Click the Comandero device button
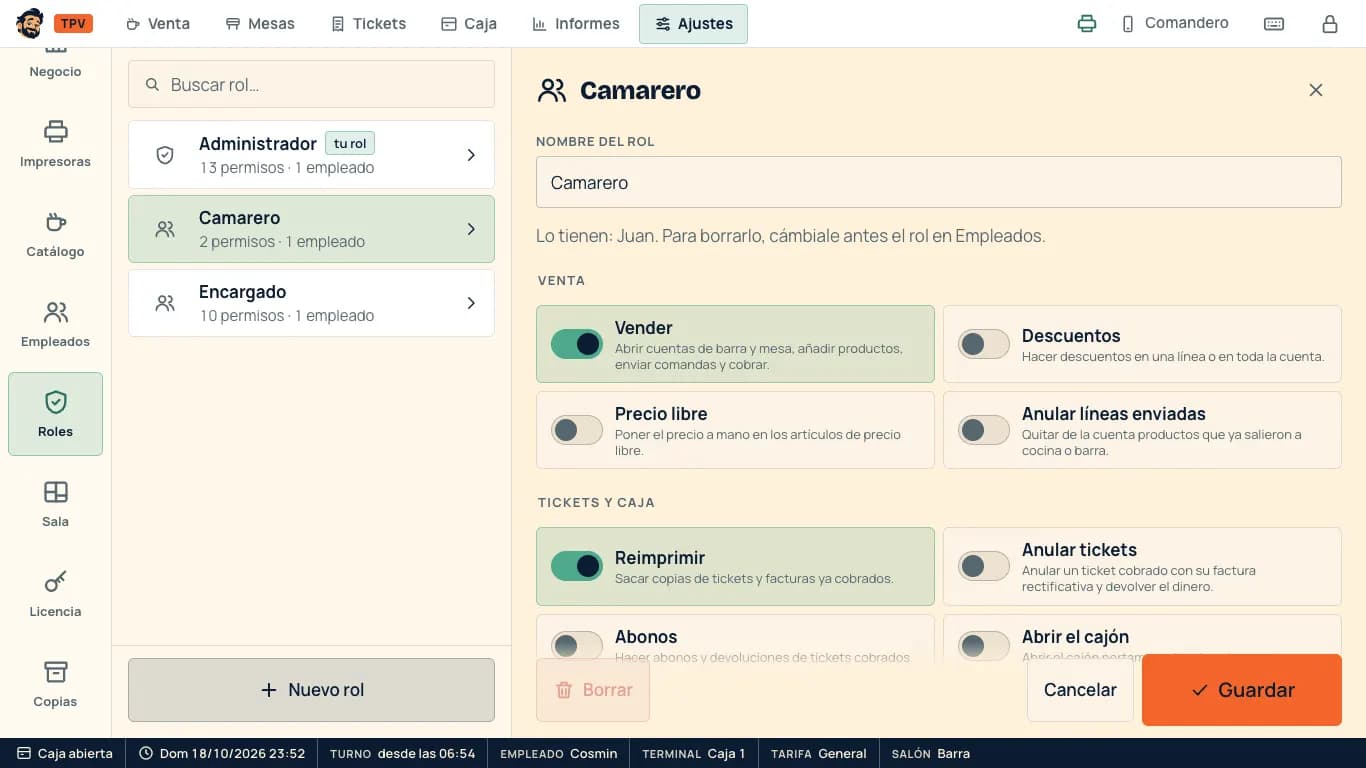Viewport: 1366px width, 768px height. coord(1174,23)
